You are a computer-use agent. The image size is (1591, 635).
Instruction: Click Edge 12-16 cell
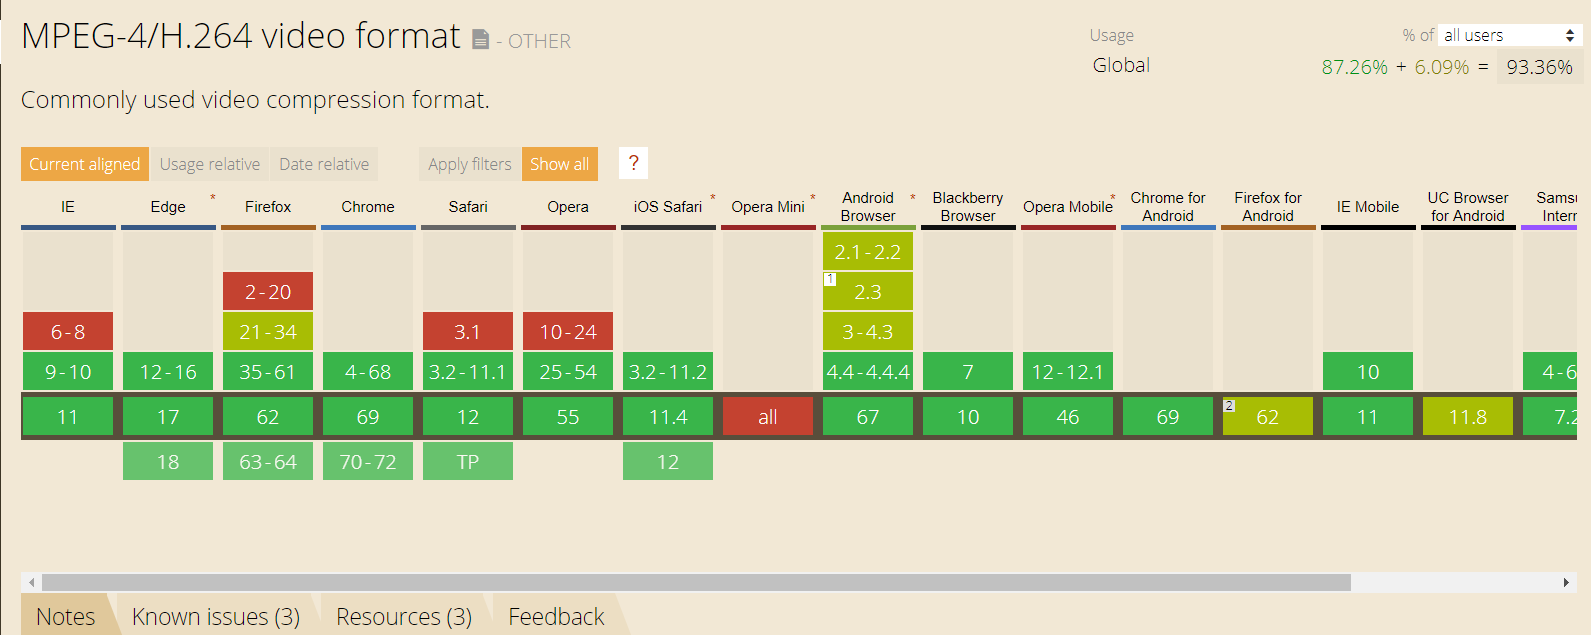tap(168, 371)
